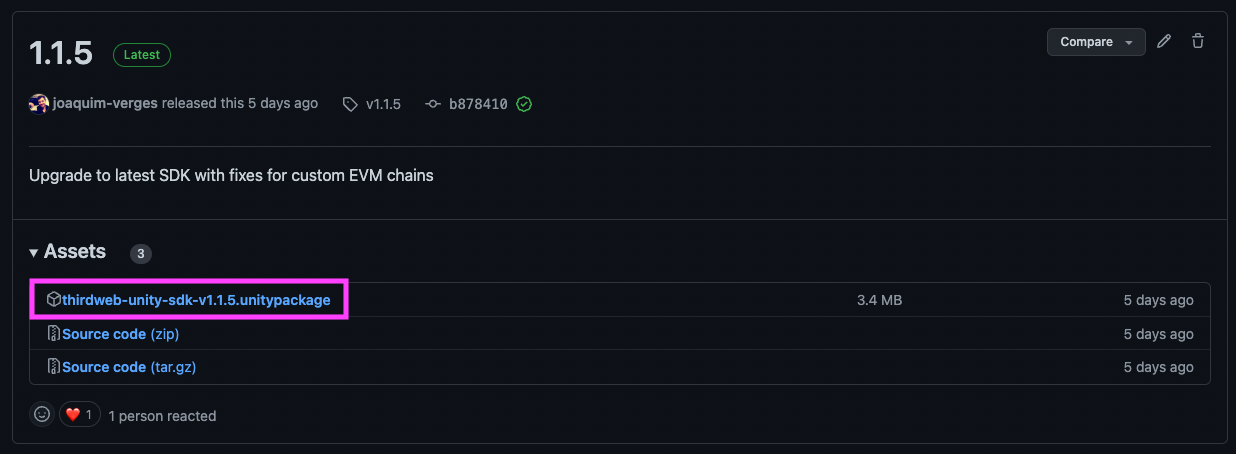The height and width of the screenshot is (454, 1236).
Task: Click the "1 person reacted" text
Action: tap(162, 416)
